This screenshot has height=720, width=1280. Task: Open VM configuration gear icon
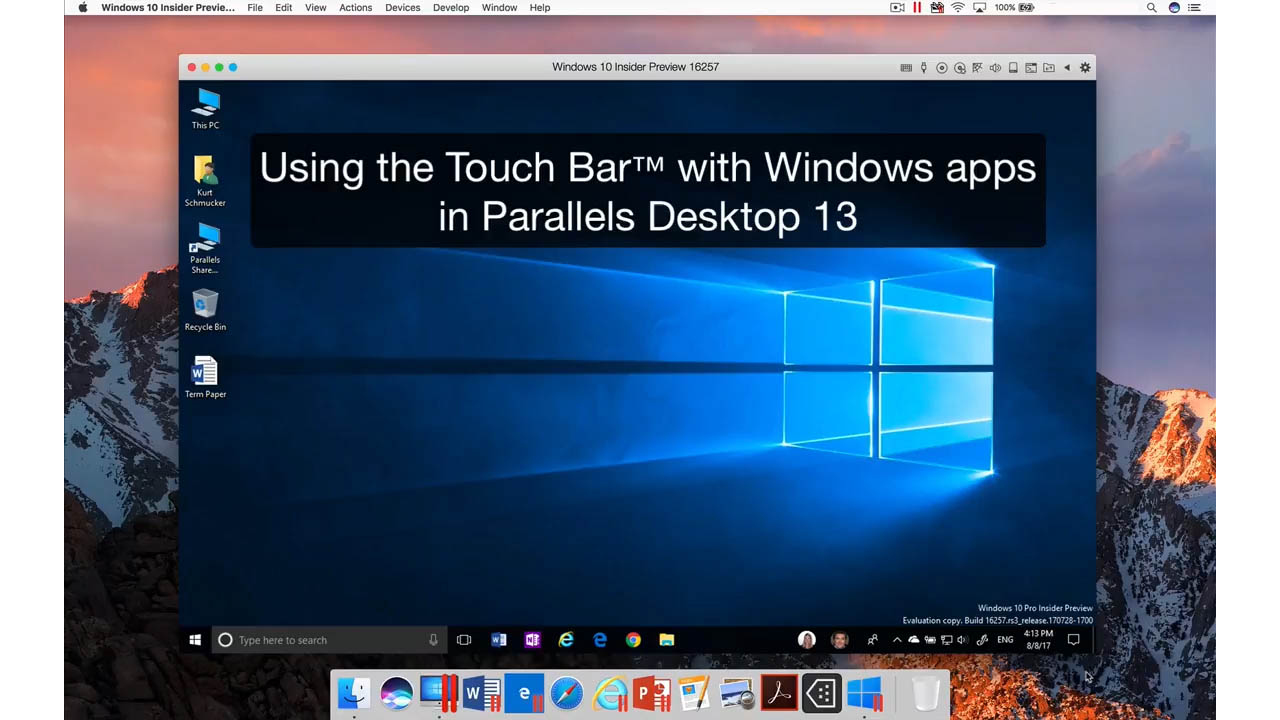pyautogui.click(x=1085, y=68)
